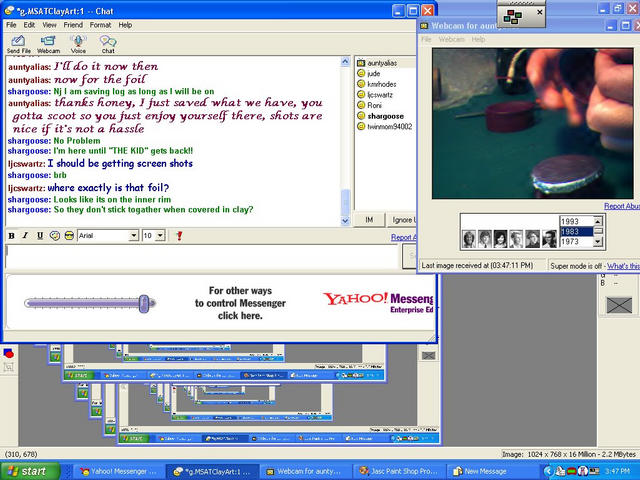Click Report Abuse link in webcam window
Screen dimensions: 640x480
(x=622, y=206)
